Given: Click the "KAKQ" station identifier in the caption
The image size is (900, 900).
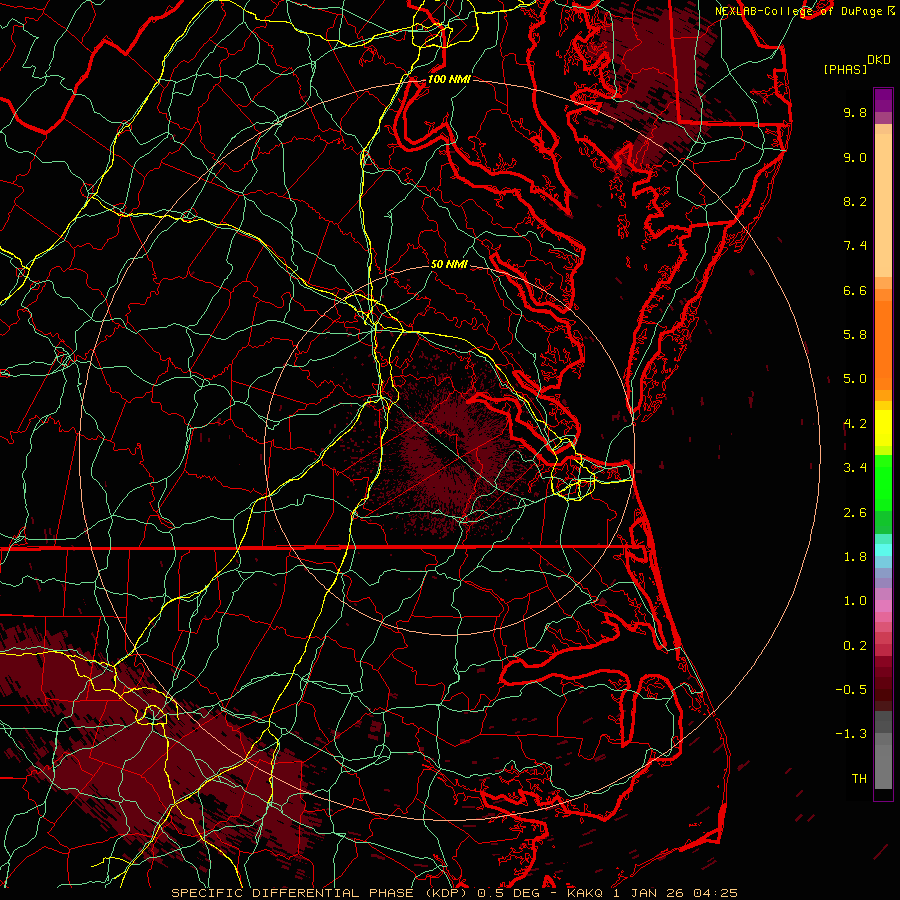Looking at the screenshot, I should [x=584, y=893].
